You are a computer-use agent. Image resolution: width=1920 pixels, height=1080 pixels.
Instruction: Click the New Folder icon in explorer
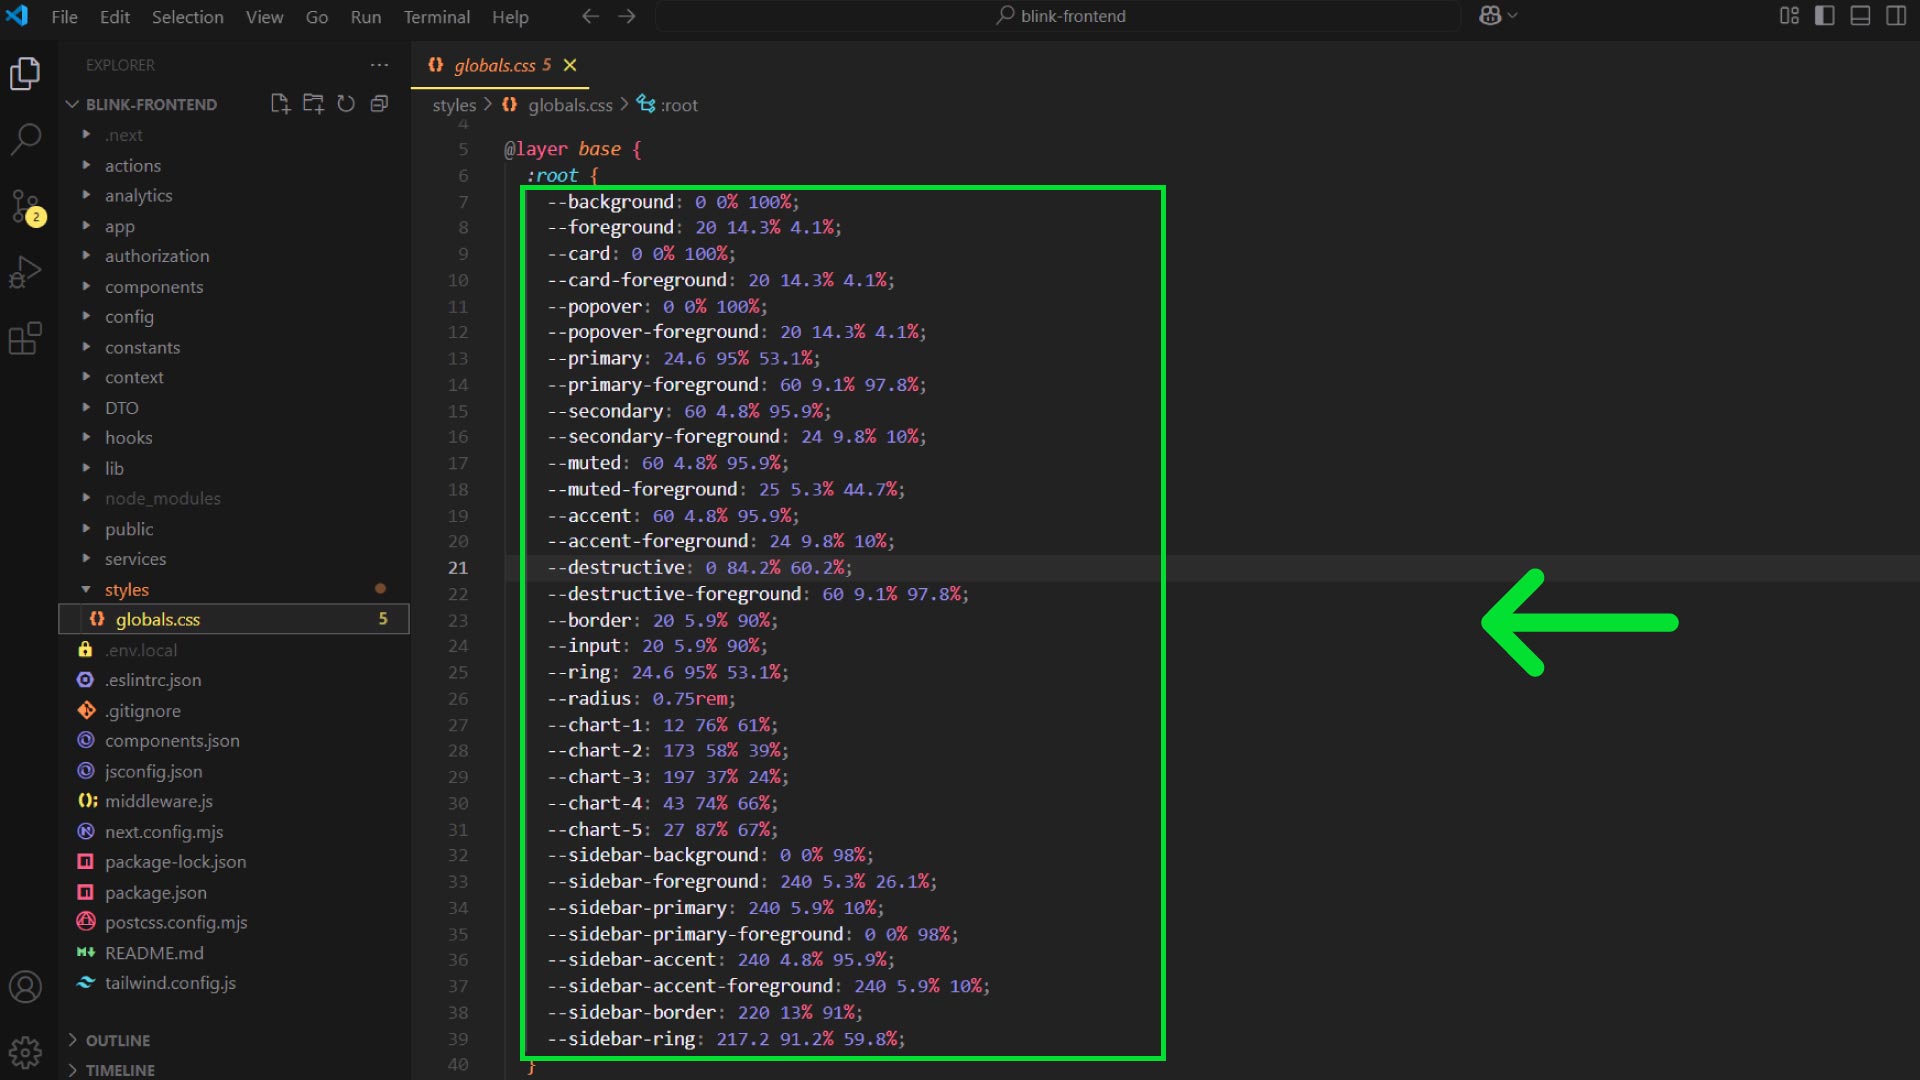click(313, 104)
